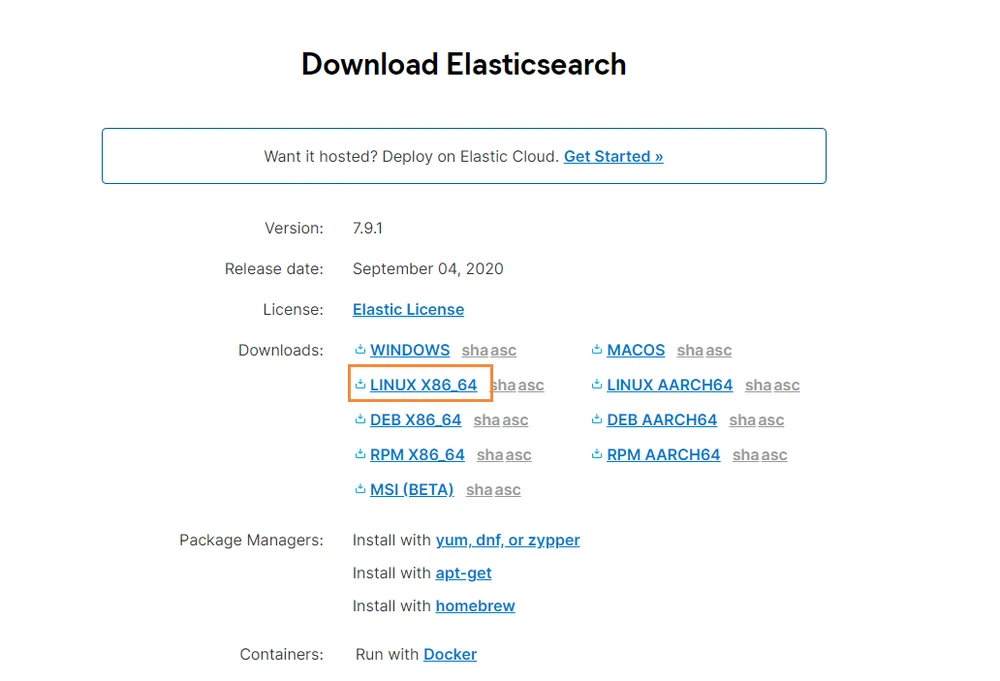Viewport: 1000px width, 681px height.
Task: Open the Elastic License link
Action: [x=408, y=309]
